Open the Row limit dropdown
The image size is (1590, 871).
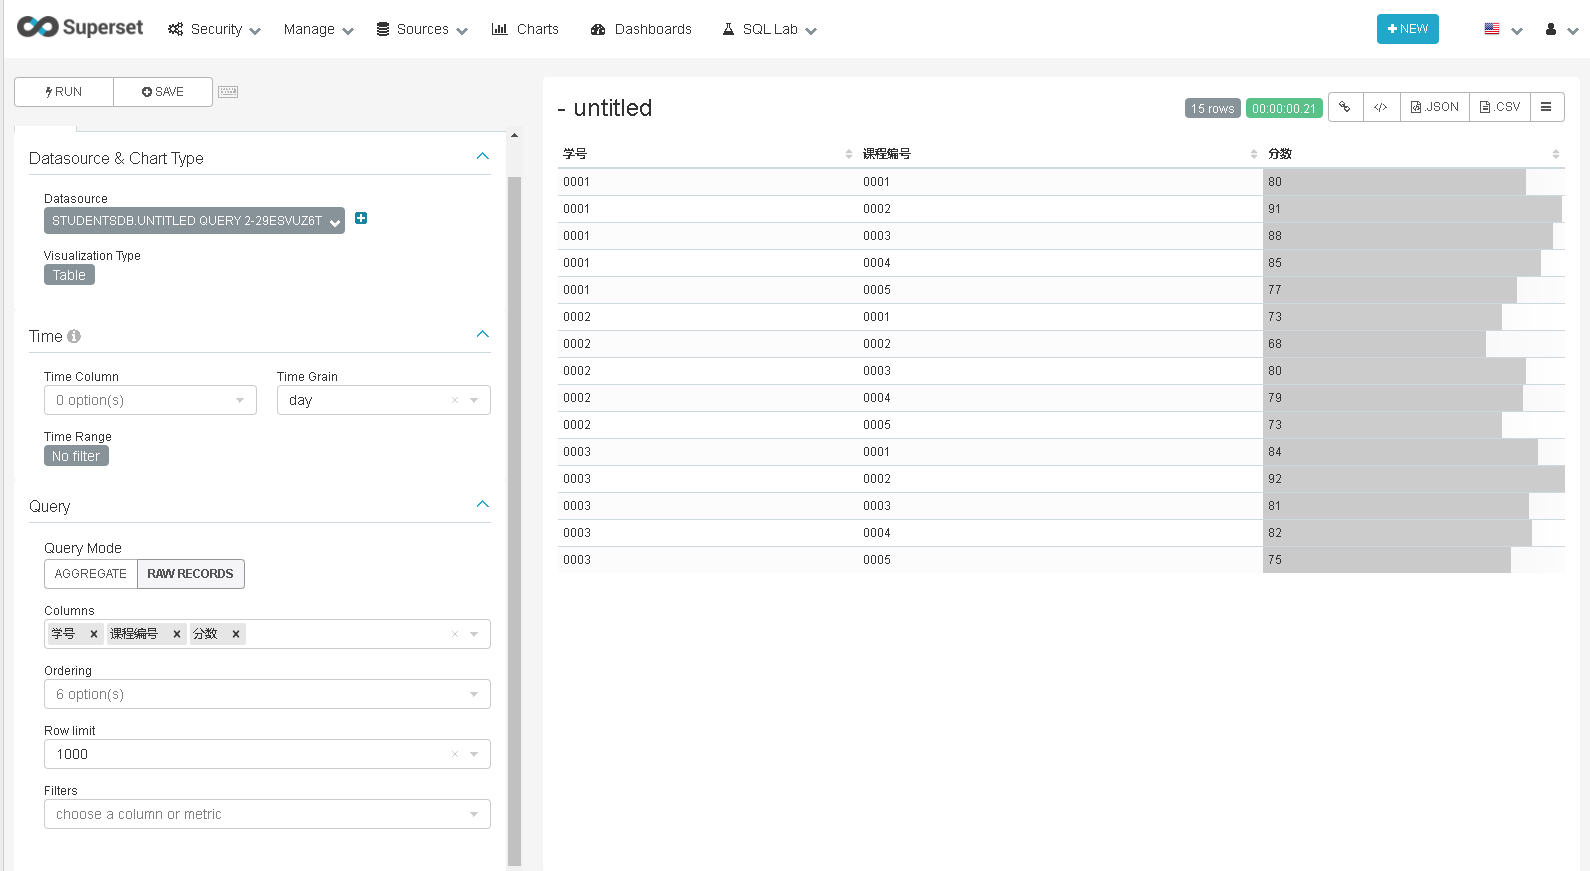(267, 754)
